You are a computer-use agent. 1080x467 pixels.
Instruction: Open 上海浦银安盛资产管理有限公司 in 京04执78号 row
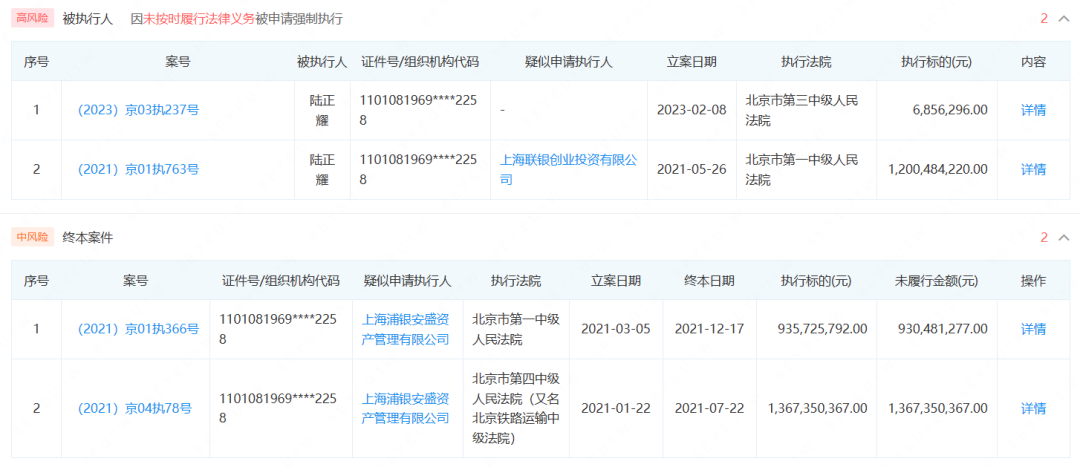click(406, 408)
